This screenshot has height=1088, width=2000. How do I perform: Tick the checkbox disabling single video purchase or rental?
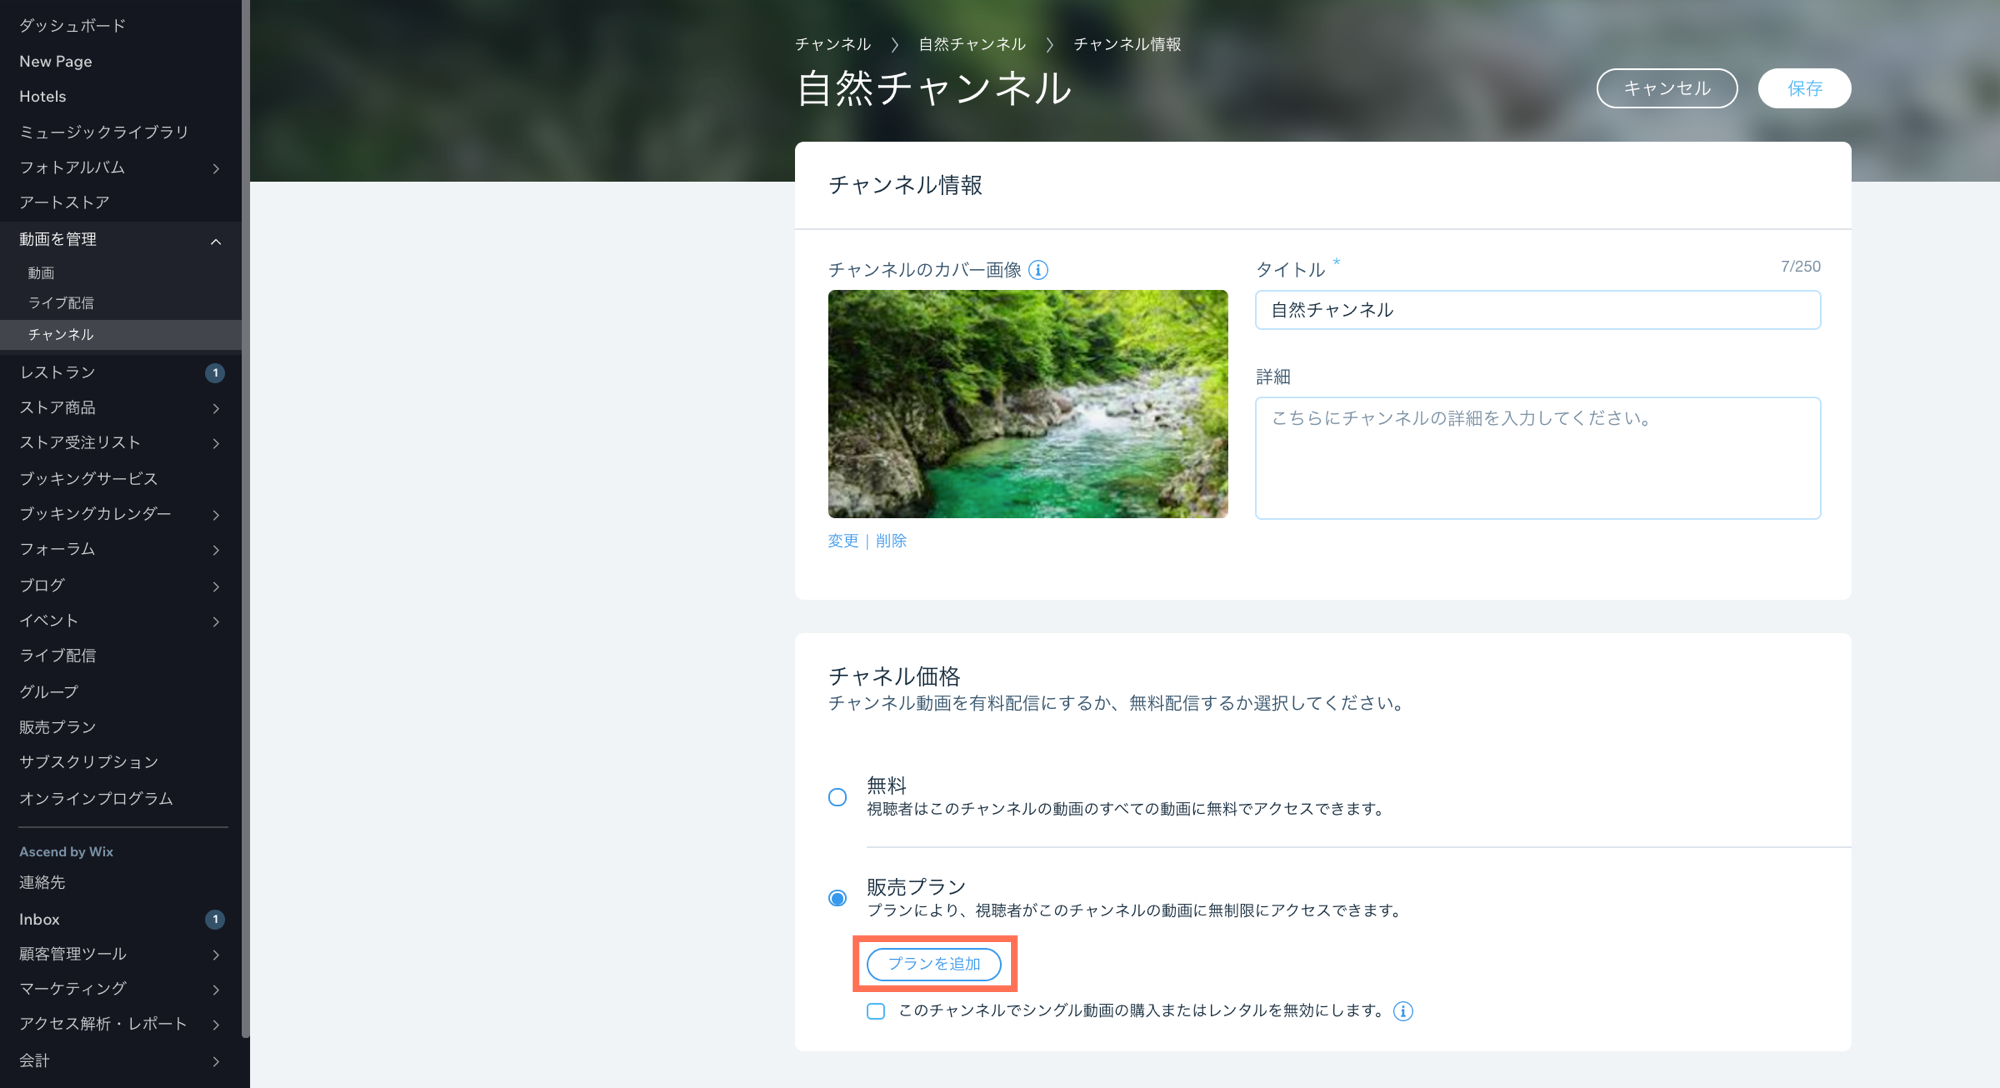point(876,1011)
